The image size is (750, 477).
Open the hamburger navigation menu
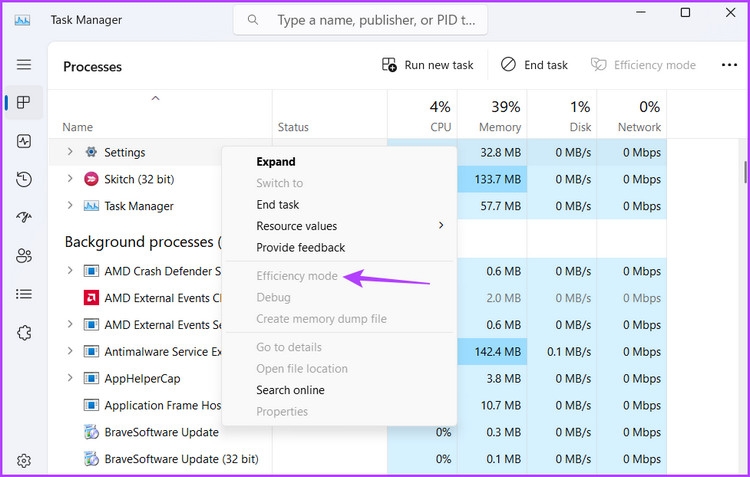[24, 65]
